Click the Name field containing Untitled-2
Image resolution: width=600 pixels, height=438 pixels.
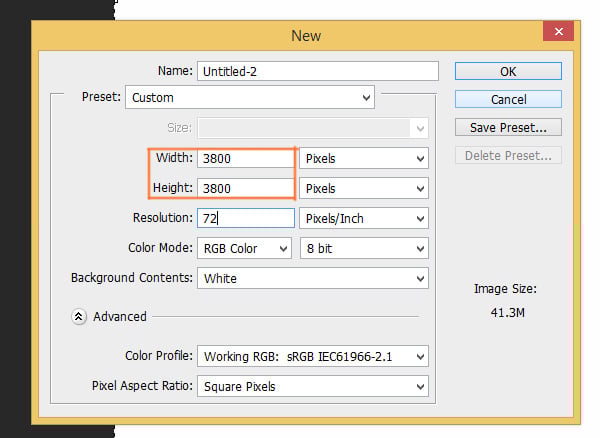tap(318, 71)
